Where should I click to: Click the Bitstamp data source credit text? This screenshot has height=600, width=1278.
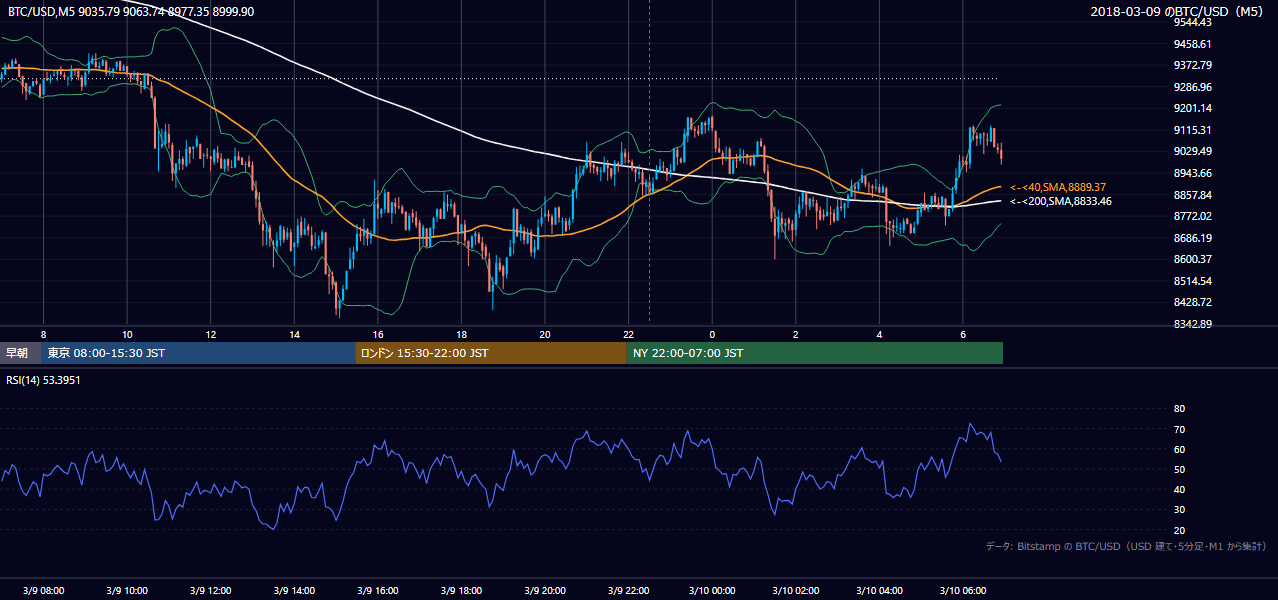tap(1126, 546)
